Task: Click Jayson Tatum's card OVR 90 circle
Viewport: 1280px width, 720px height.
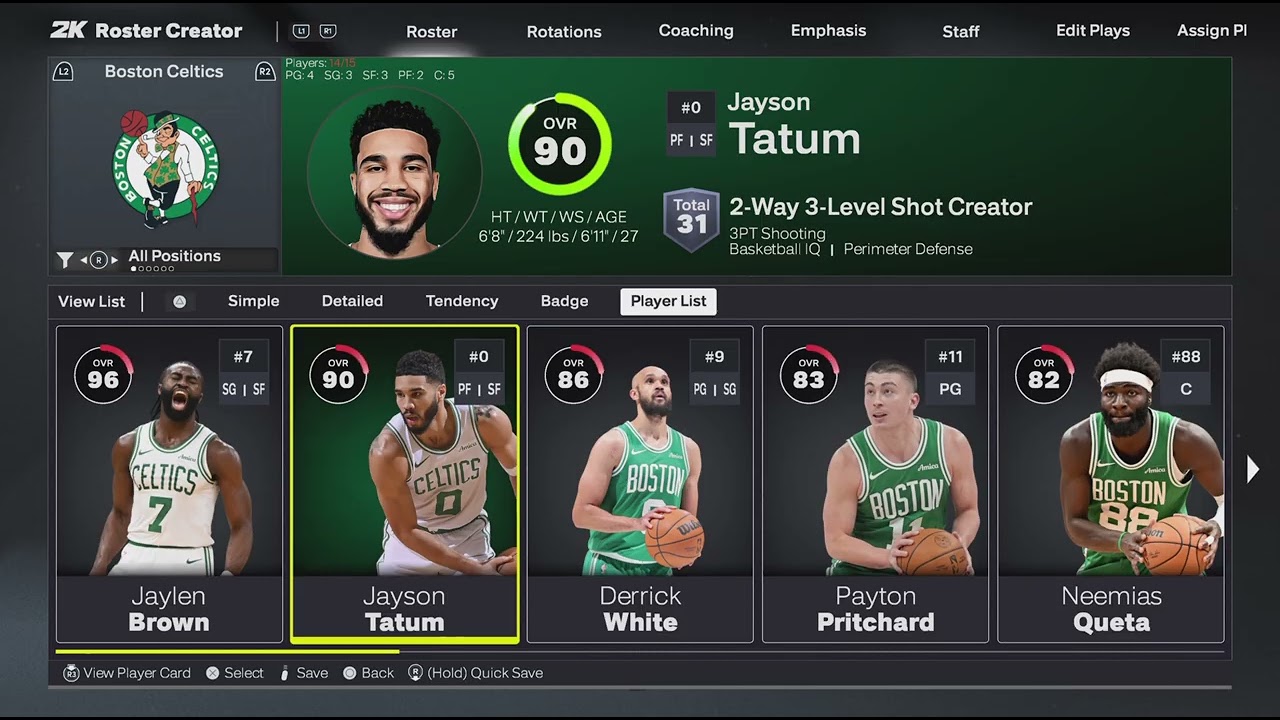Action: pyautogui.click(x=338, y=374)
